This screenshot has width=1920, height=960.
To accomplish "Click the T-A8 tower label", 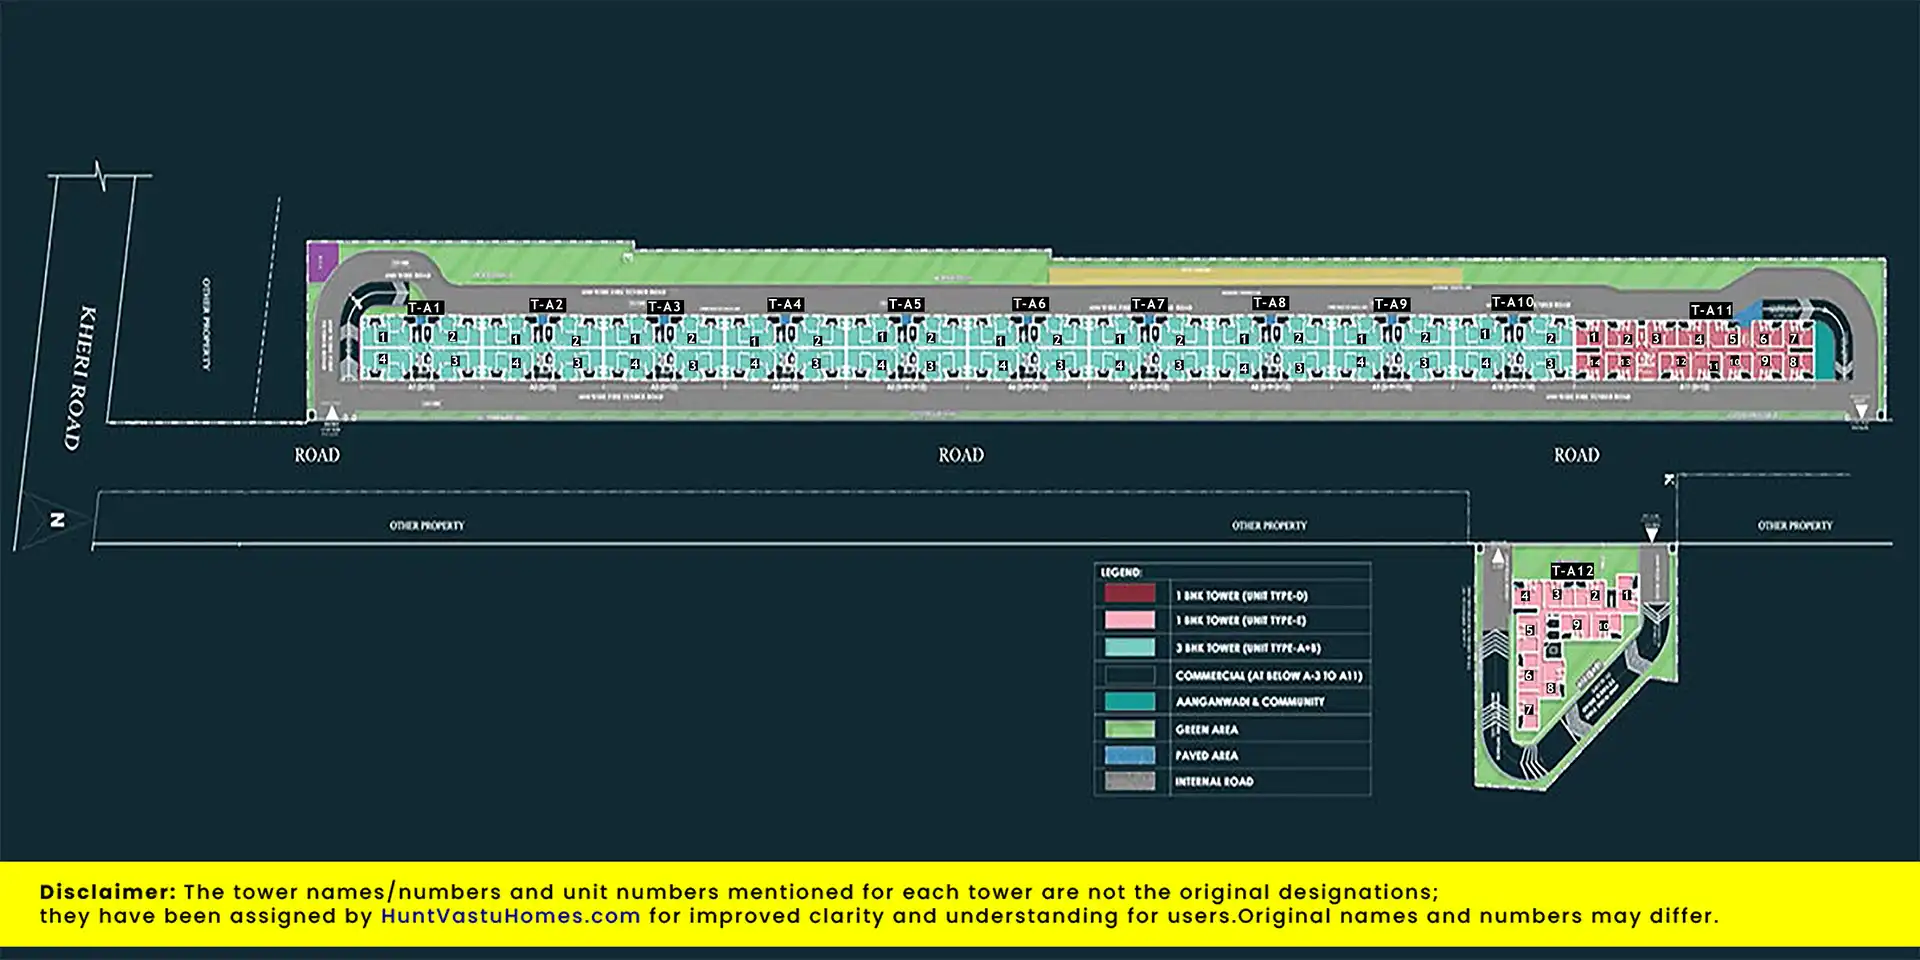I will 1269,303.
